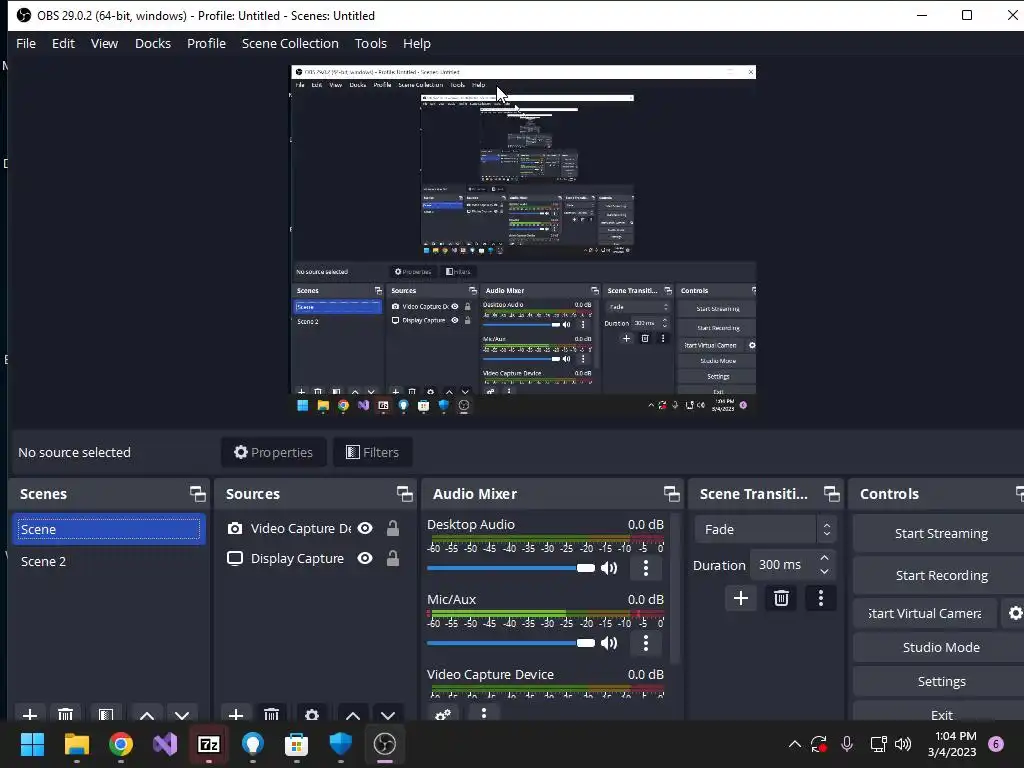Select Scene 2 in Scenes list
Image resolution: width=1024 pixels, height=768 pixels.
point(108,561)
